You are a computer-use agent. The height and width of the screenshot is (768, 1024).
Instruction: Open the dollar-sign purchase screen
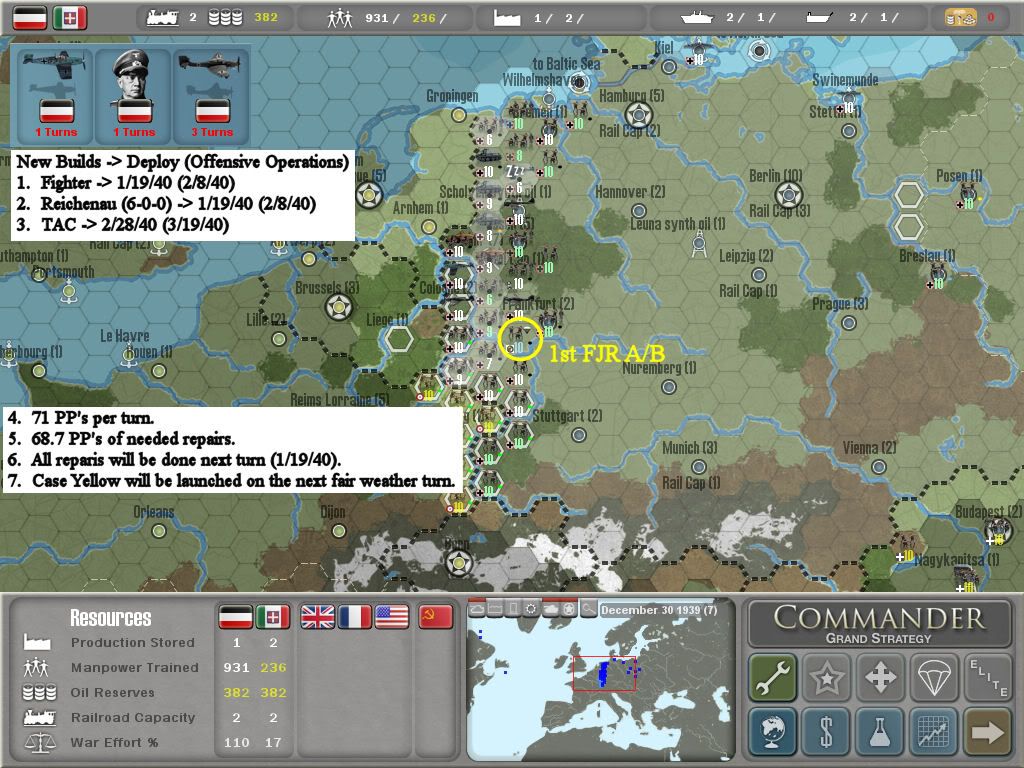click(x=827, y=731)
